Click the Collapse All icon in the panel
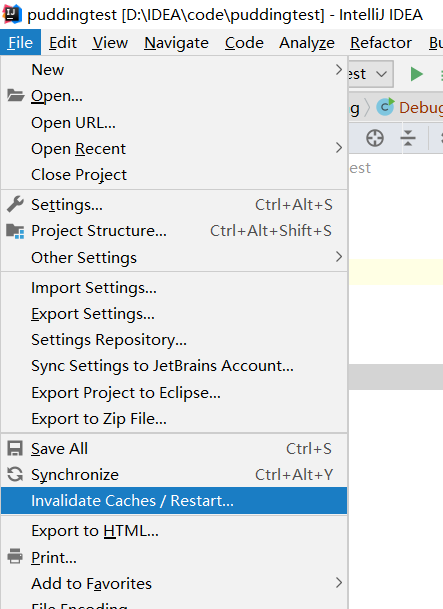 click(408, 138)
